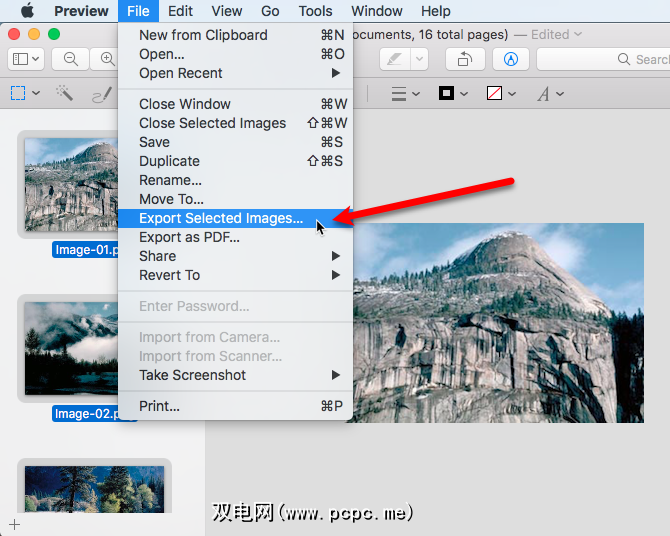
Task: Toggle the Markup toolbar button
Action: (511, 59)
